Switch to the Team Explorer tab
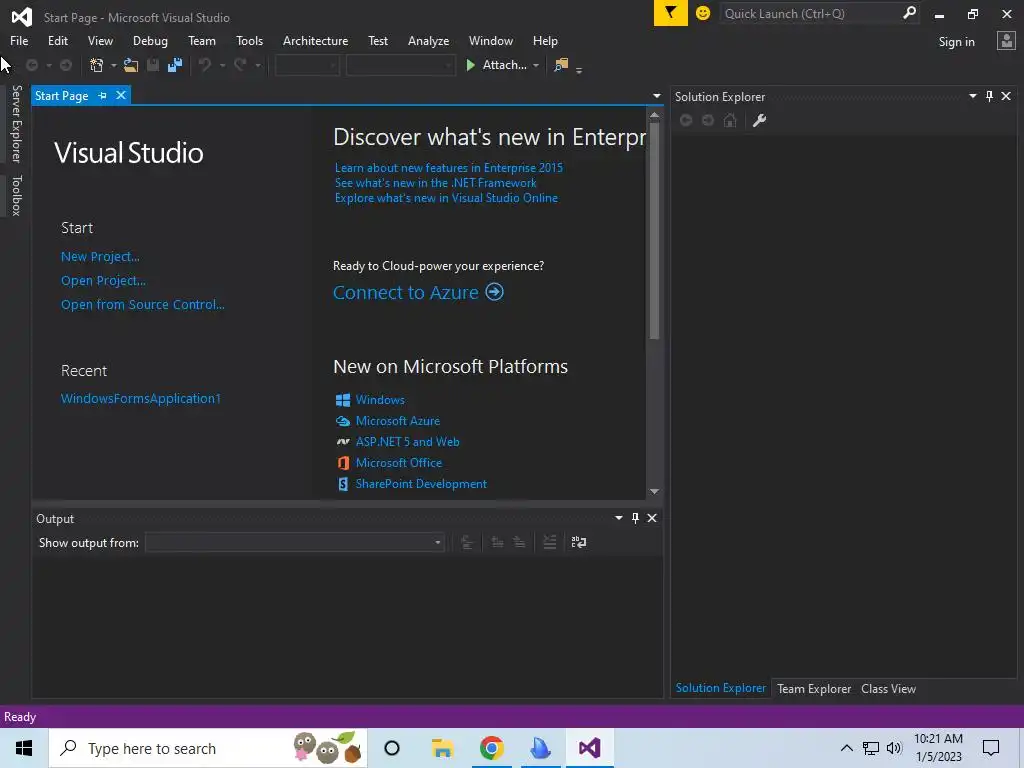The image size is (1024, 768). click(814, 688)
